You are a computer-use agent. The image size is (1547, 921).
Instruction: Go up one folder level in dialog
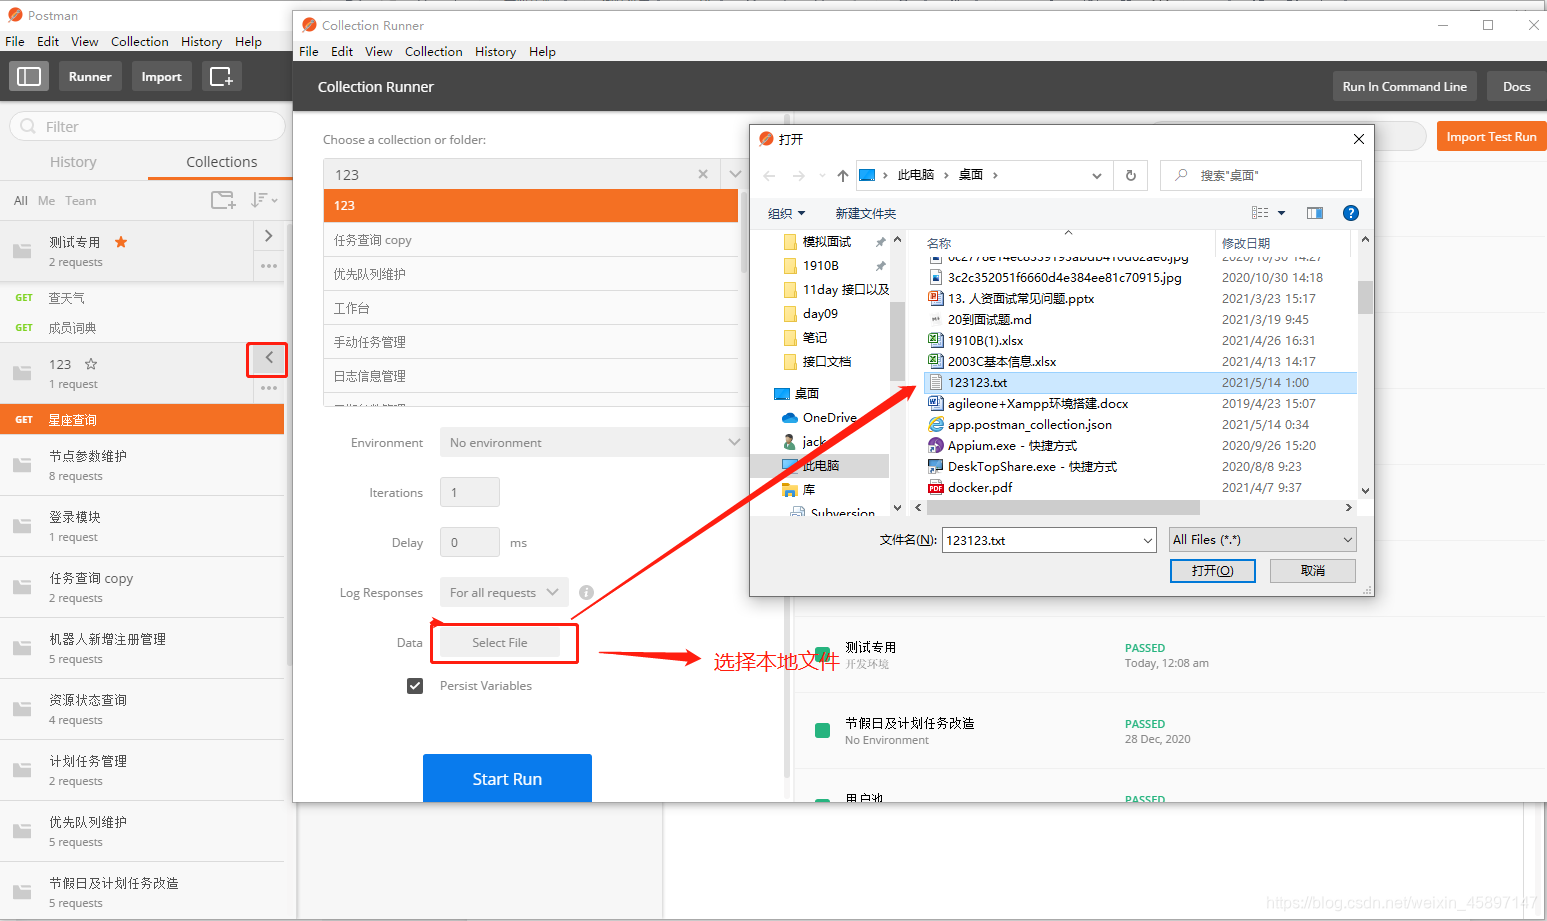843,175
